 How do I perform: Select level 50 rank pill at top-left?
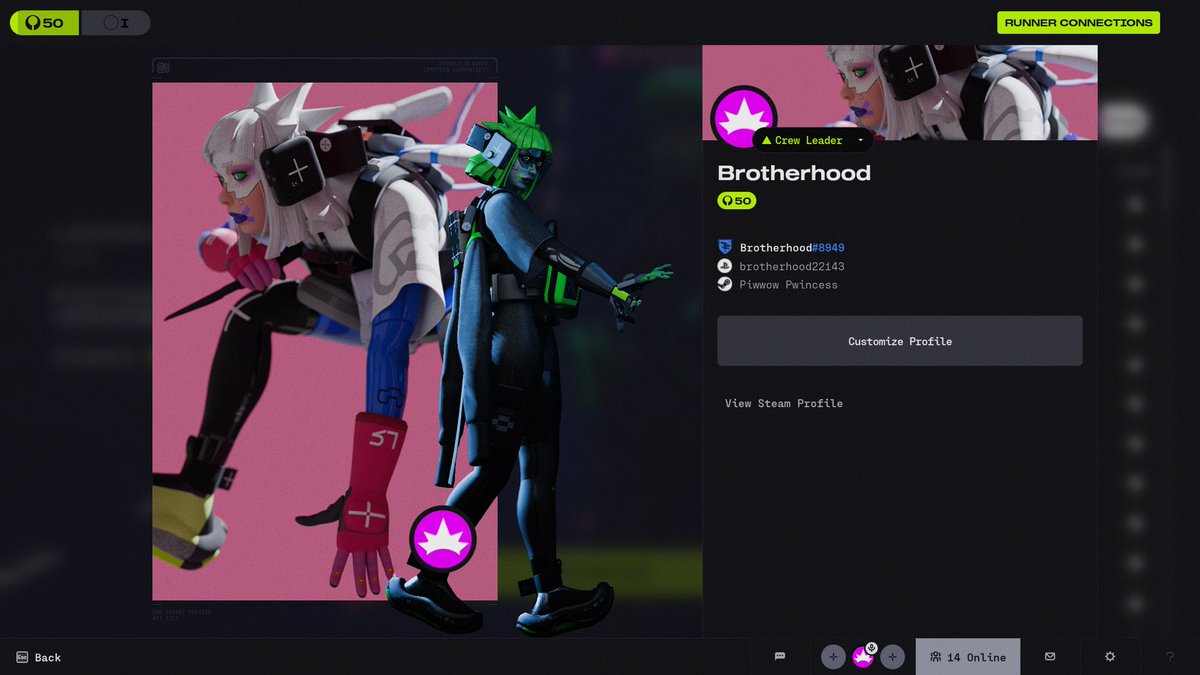44,22
